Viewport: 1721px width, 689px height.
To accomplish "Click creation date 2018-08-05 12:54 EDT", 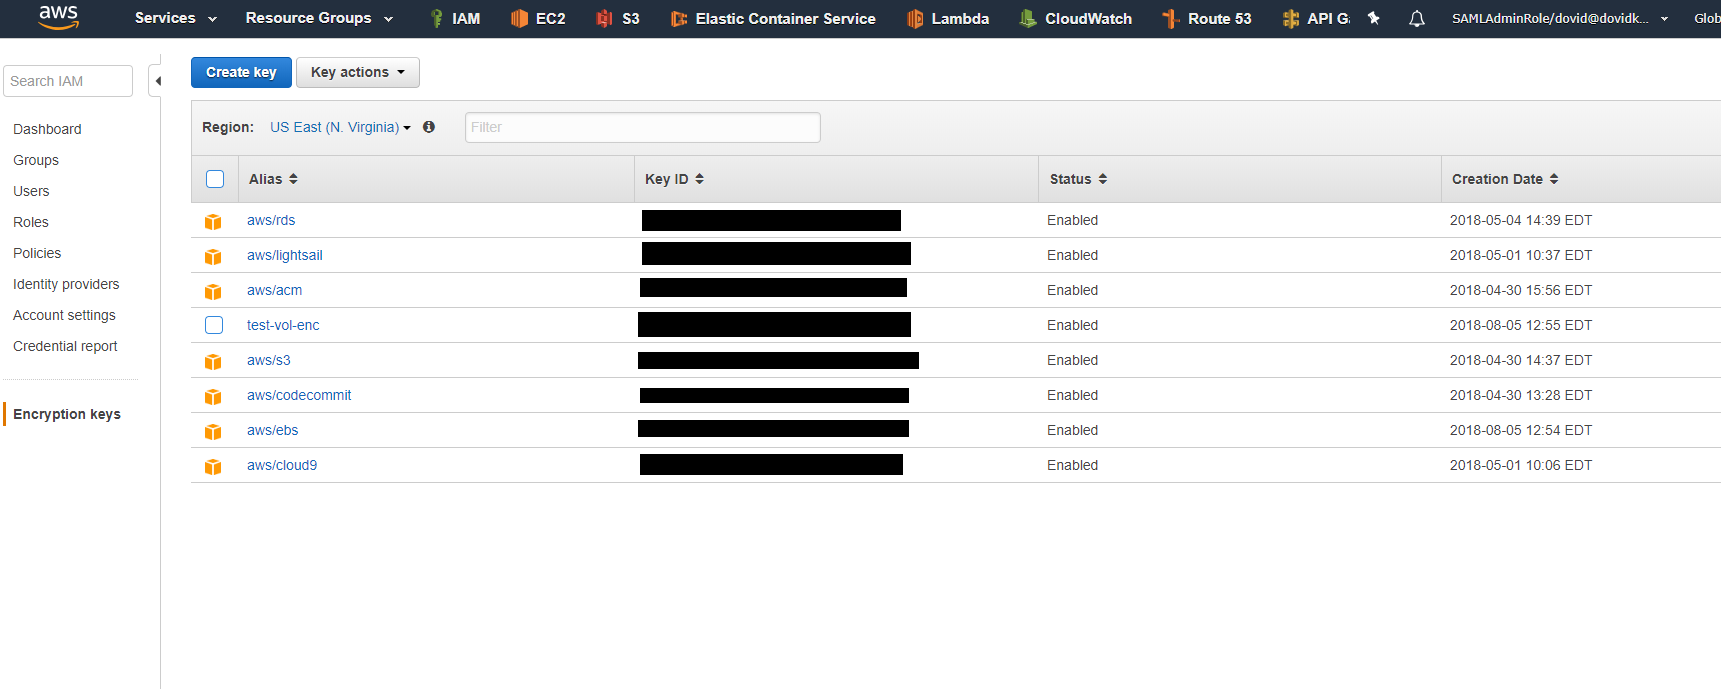I will coord(1521,430).
